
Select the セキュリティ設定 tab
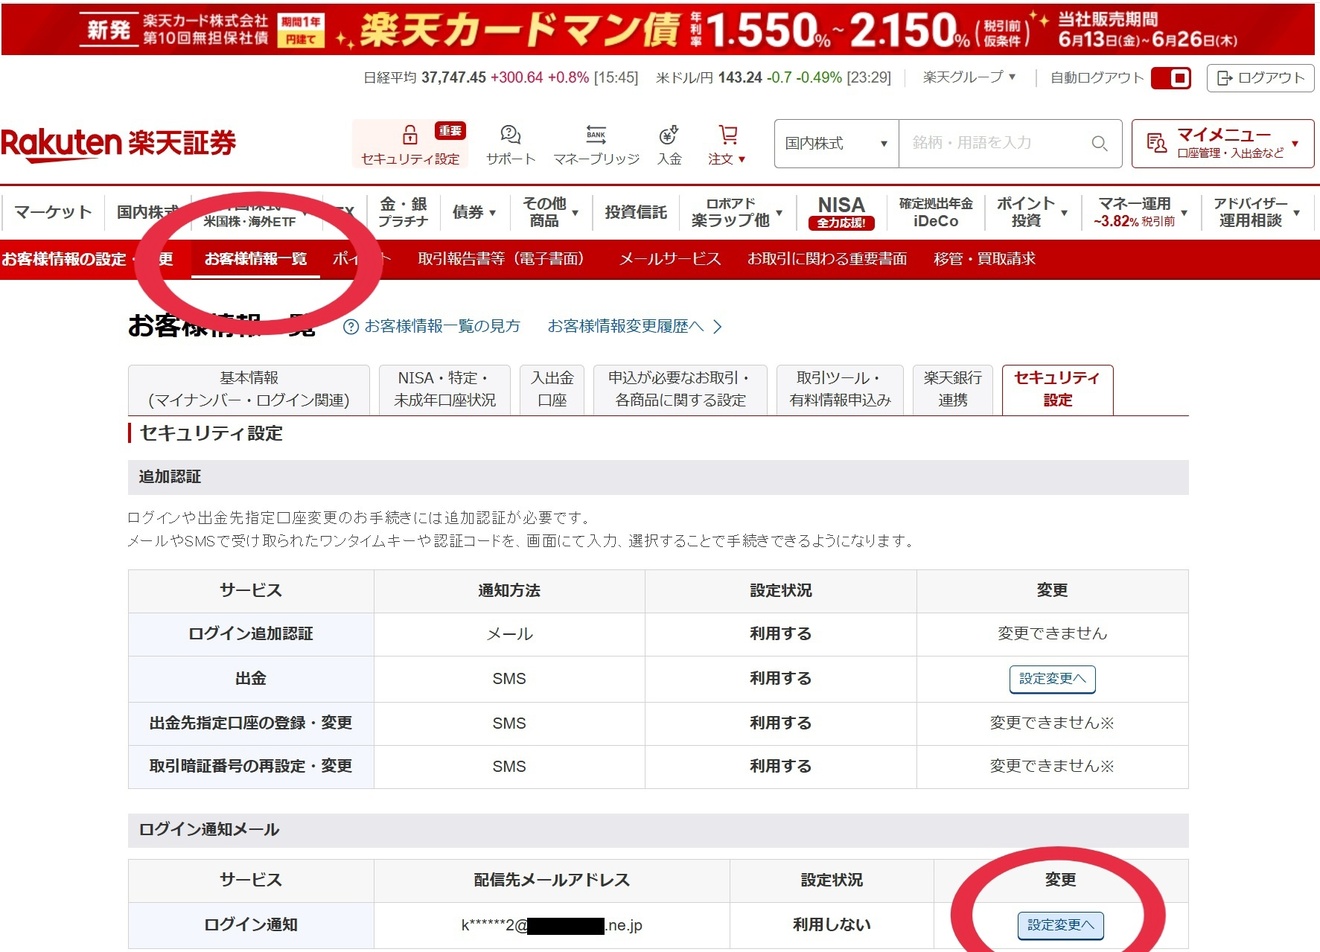pos(1057,389)
